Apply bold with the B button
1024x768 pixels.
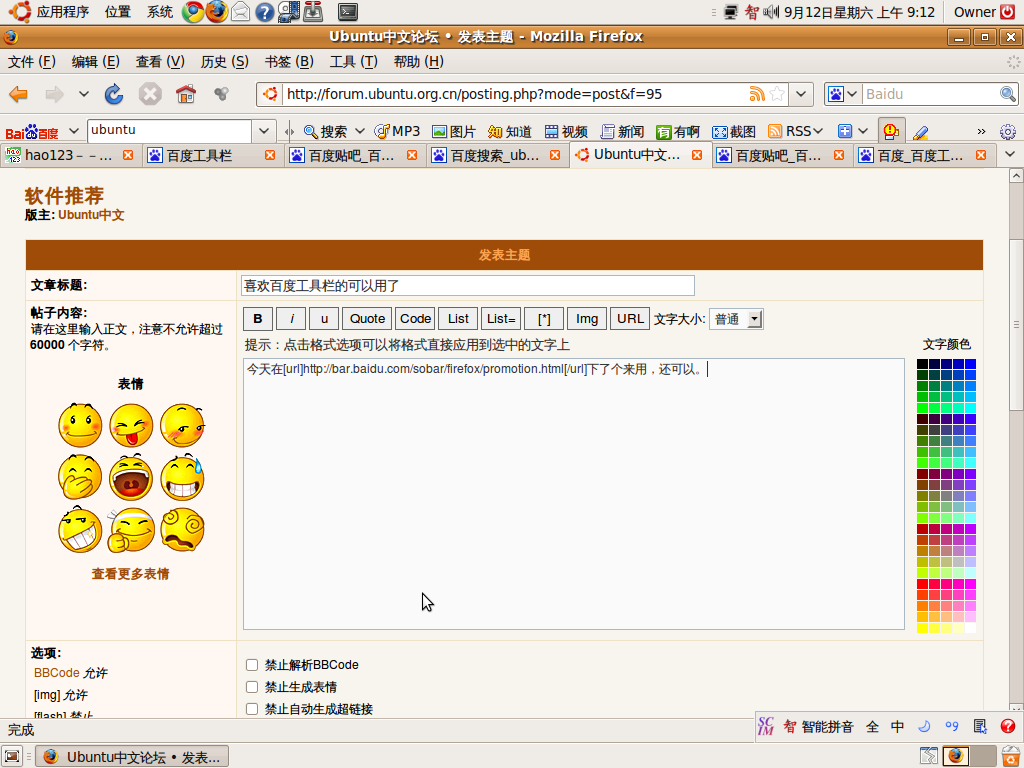(258, 319)
